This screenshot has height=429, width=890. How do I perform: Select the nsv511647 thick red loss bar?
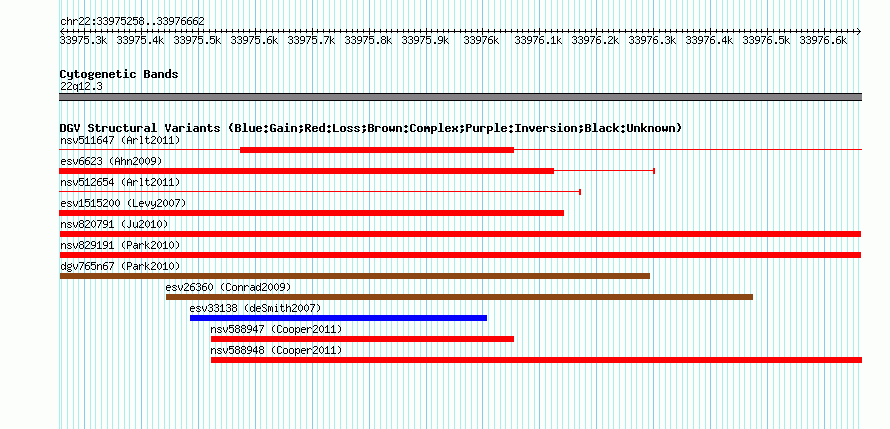pos(377,150)
